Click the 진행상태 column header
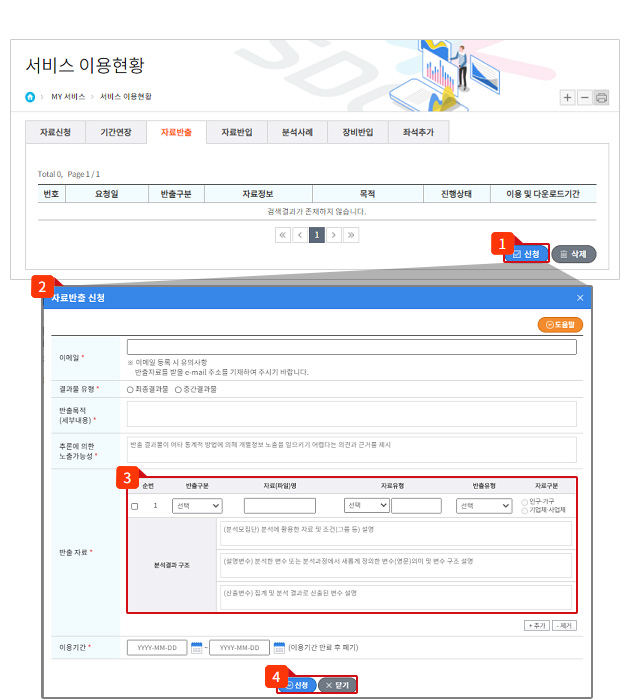The image size is (630, 700). pos(456,194)
